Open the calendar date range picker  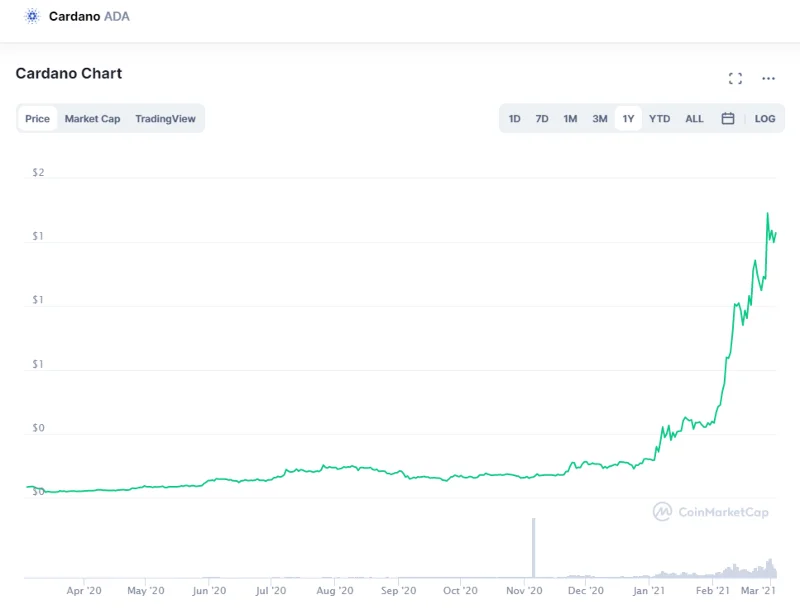point(728,118)
